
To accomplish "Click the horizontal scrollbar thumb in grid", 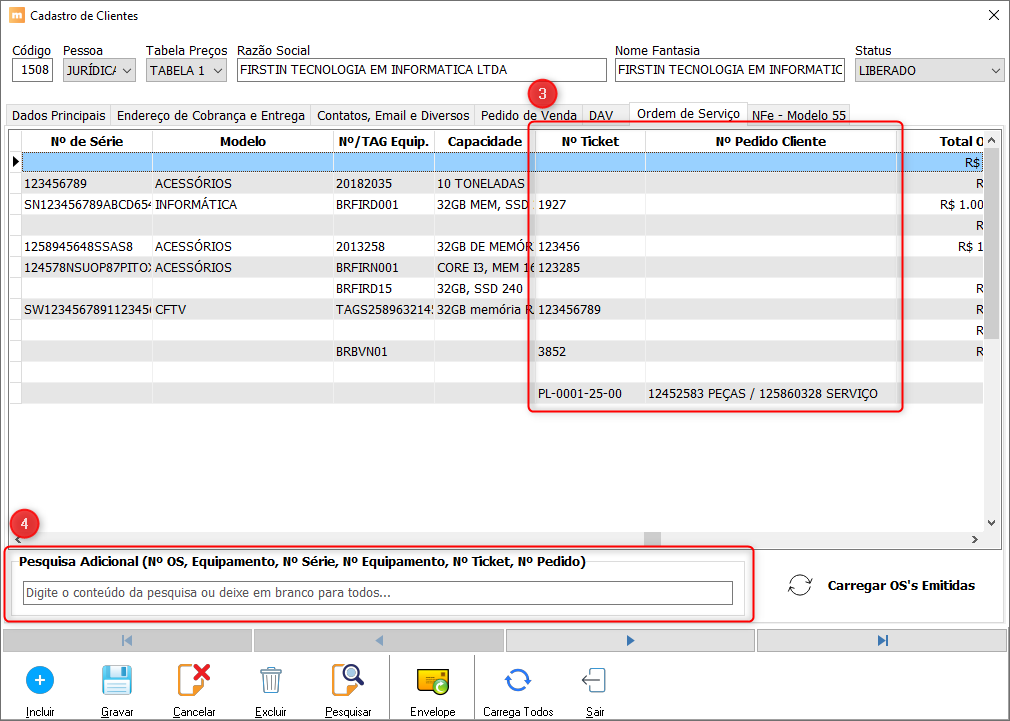I will pyautogui.click(x=652, y=539).
